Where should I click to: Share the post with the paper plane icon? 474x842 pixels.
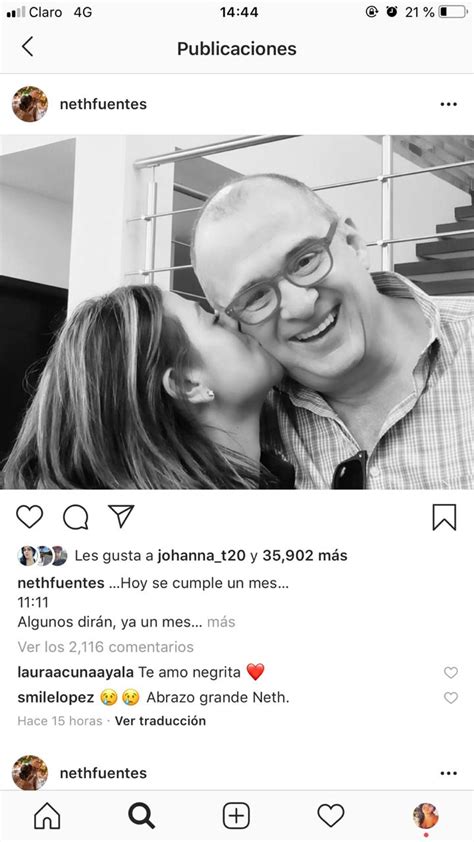coord(121,516)
